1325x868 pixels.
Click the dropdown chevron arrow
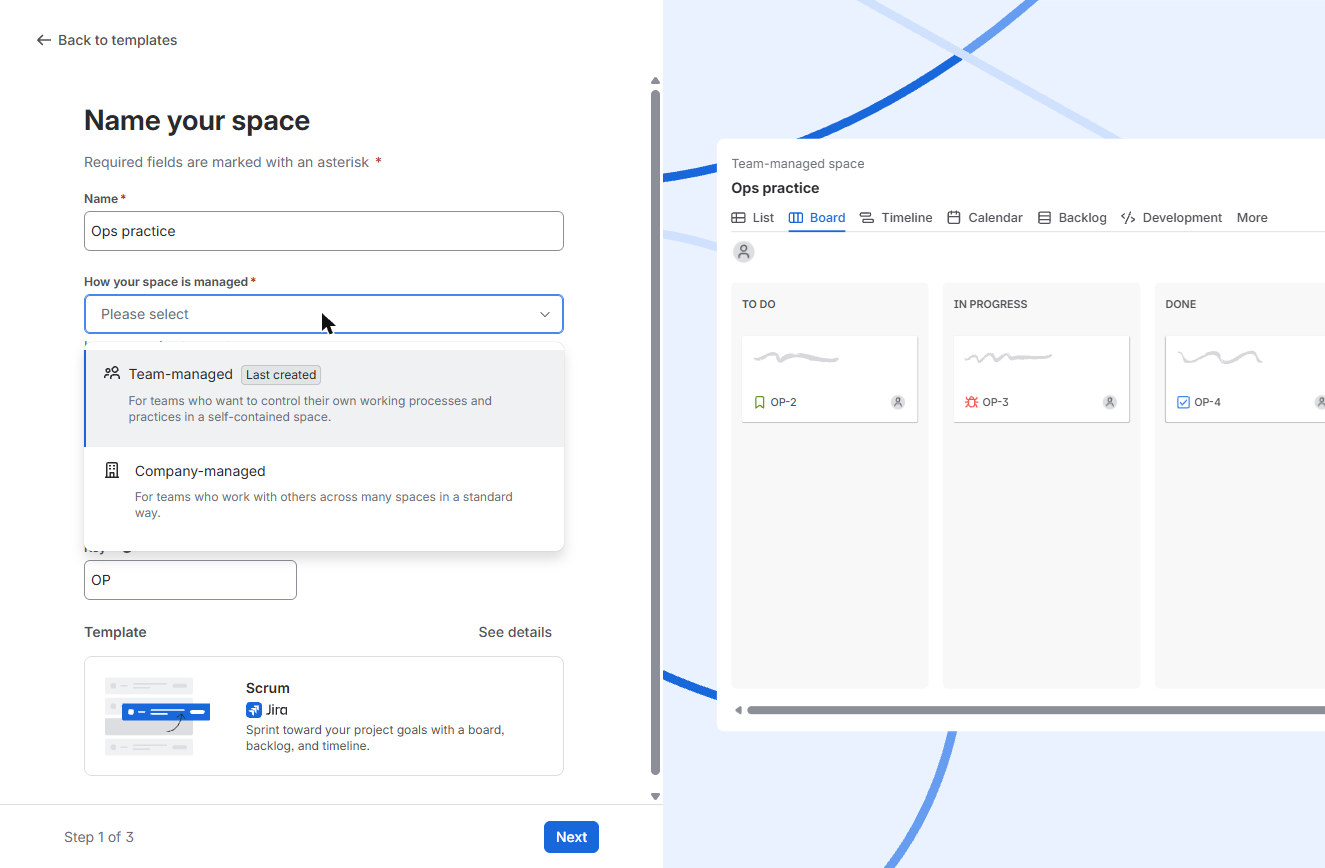(545, 314)
